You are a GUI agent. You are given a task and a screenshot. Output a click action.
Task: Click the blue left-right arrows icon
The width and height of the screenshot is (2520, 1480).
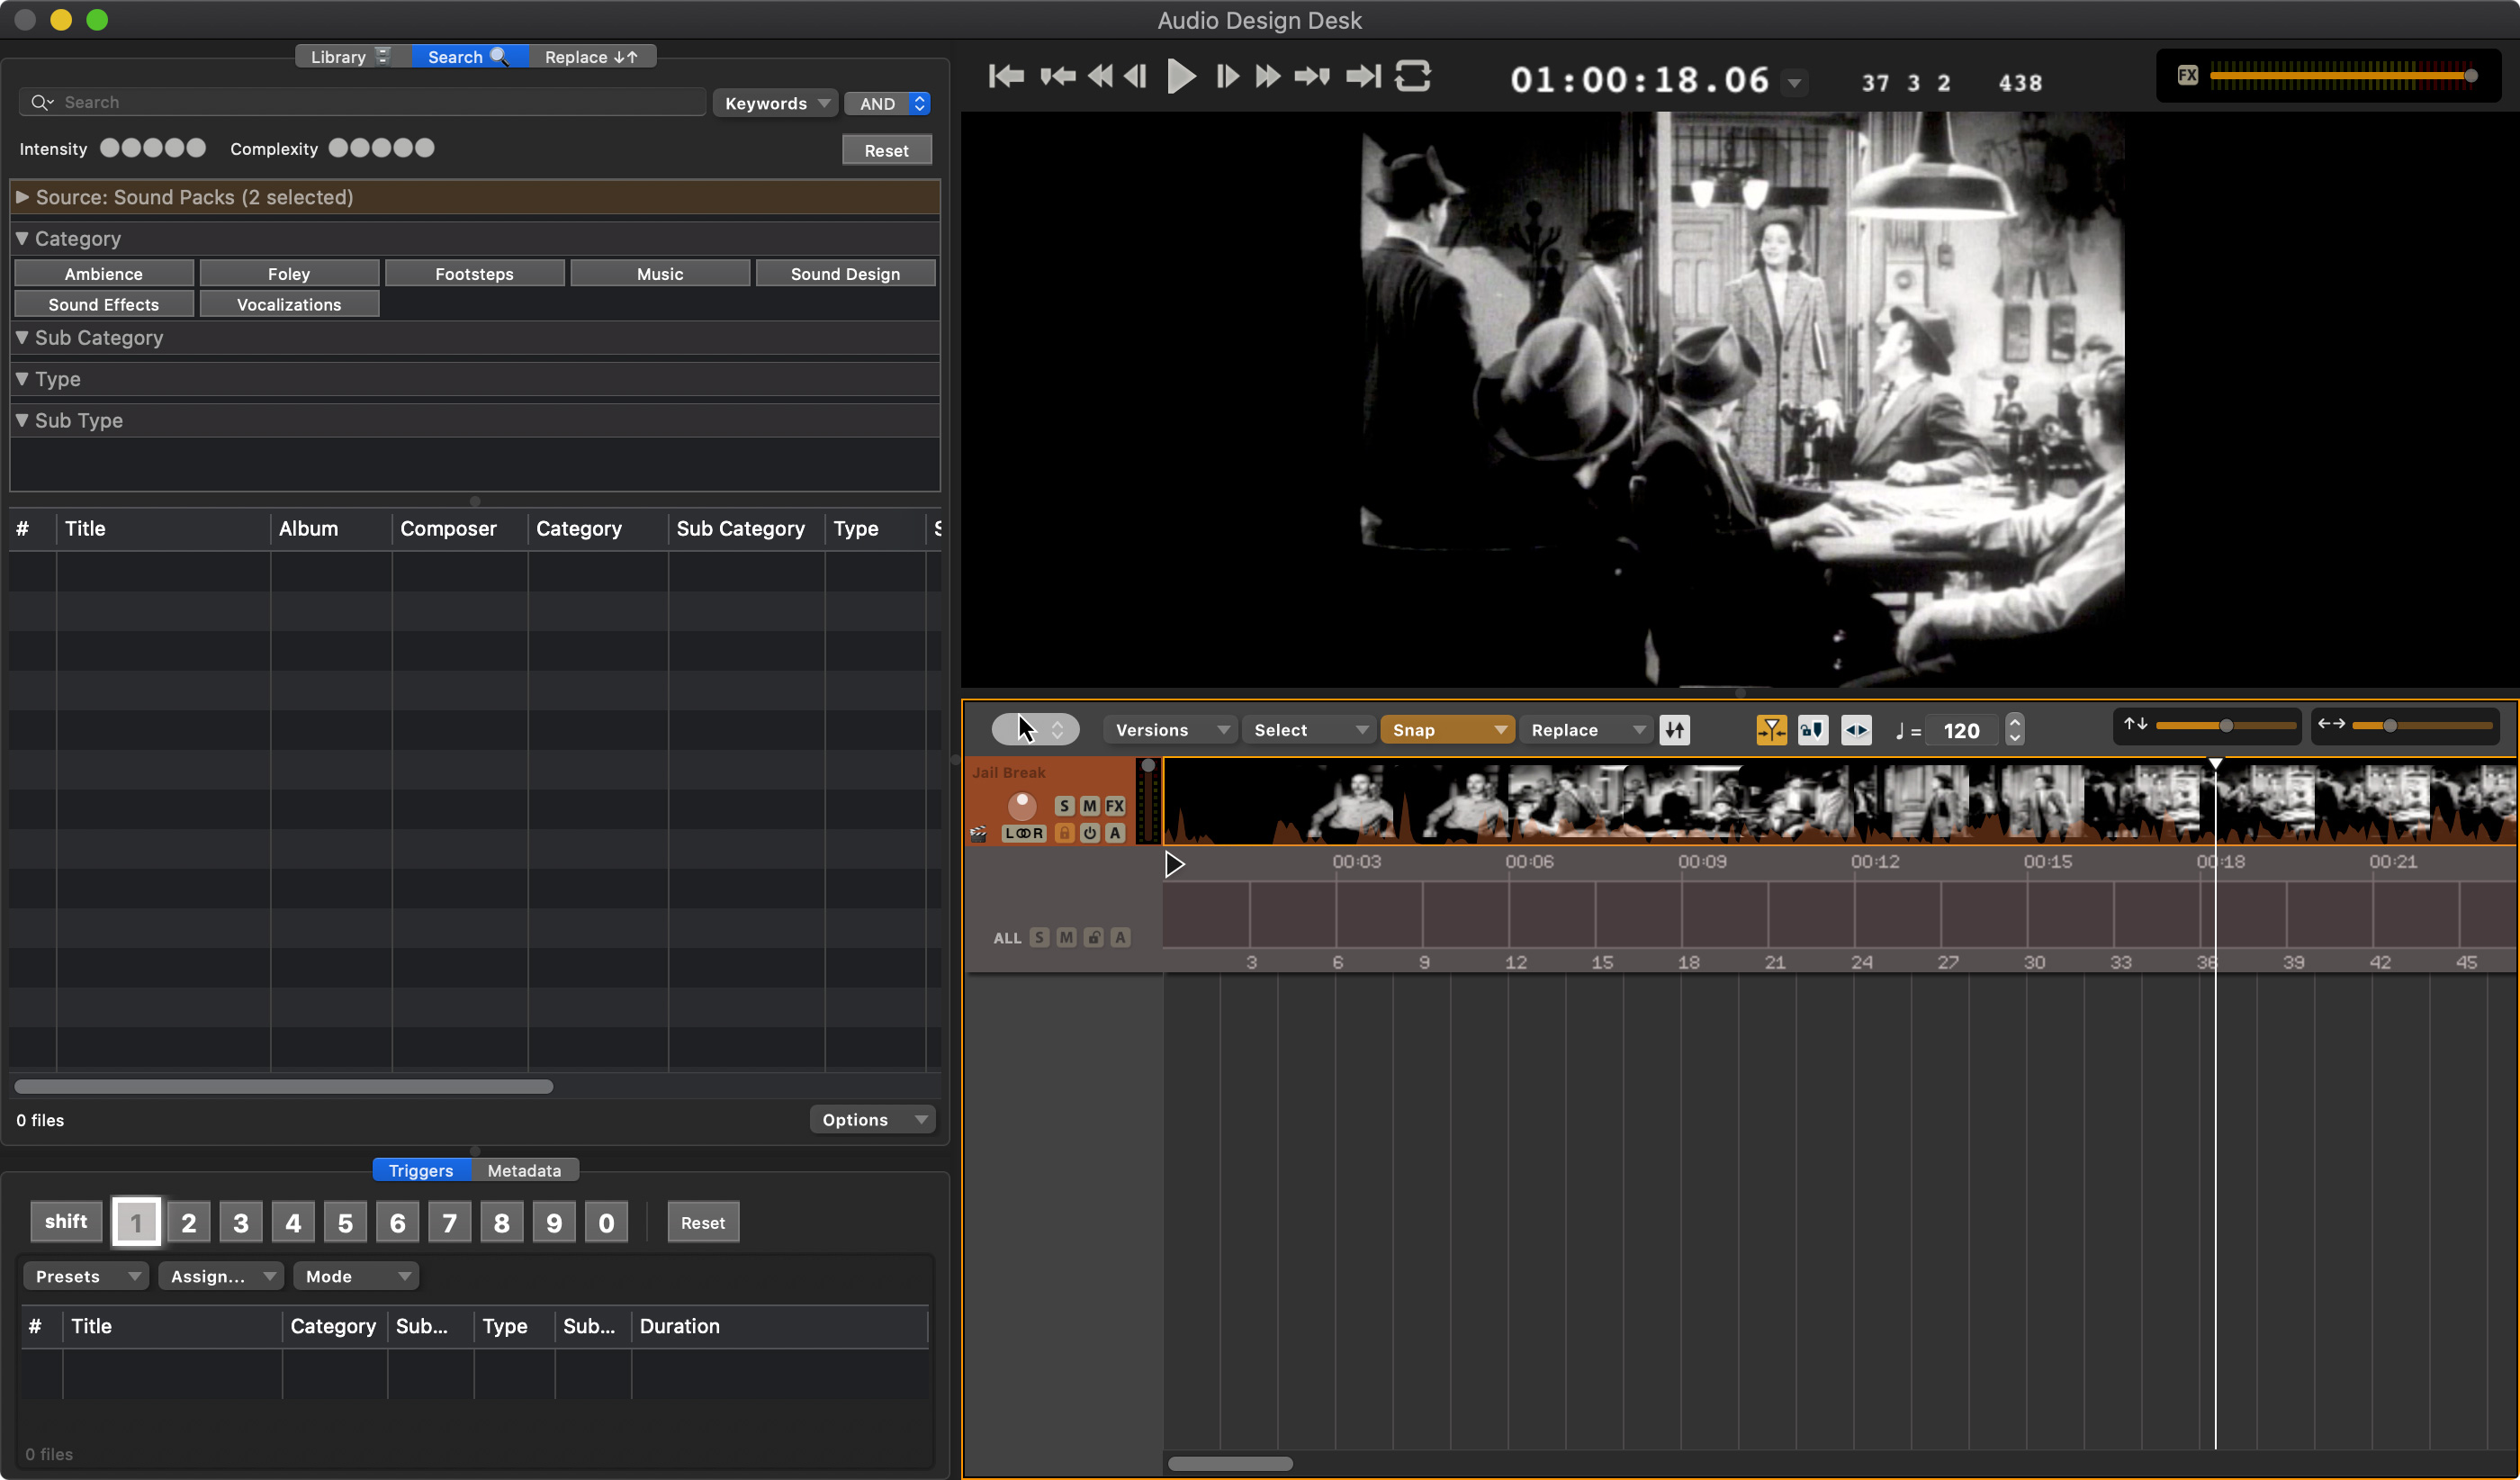[1856, 730]
